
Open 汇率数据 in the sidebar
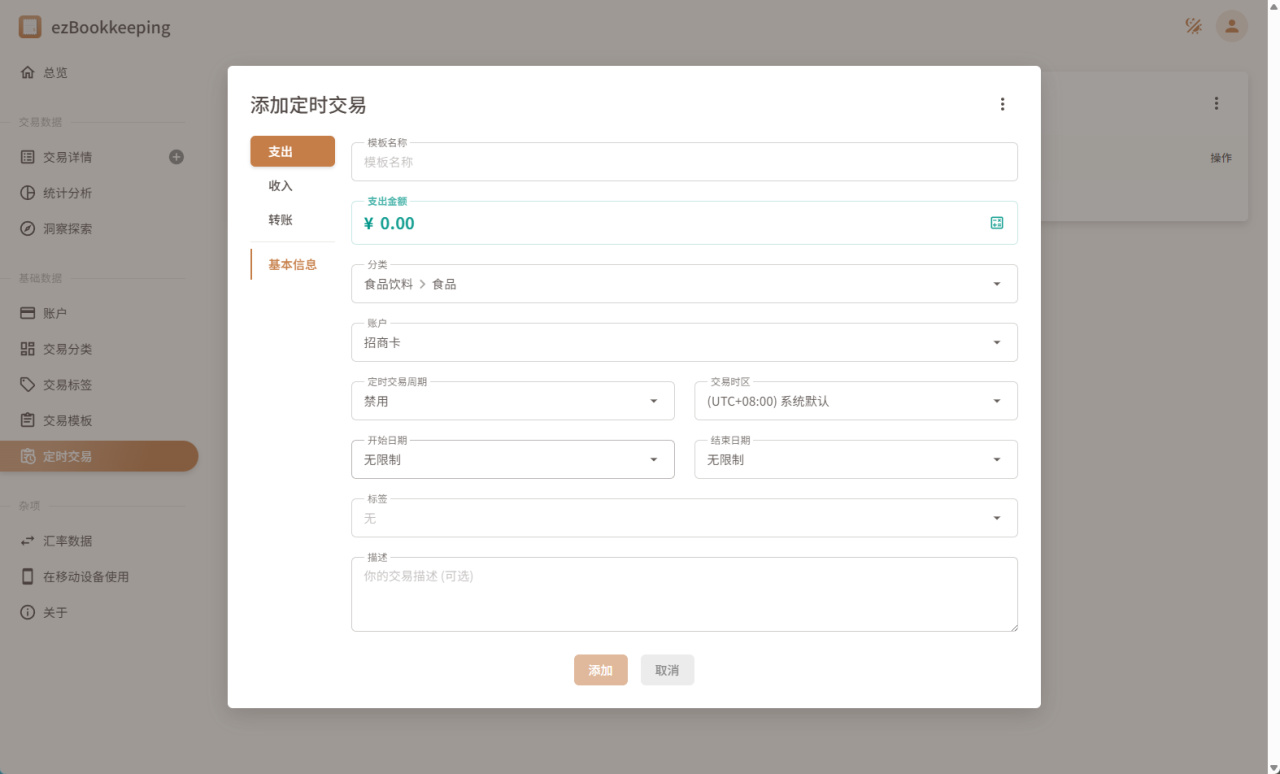(99, 541)
